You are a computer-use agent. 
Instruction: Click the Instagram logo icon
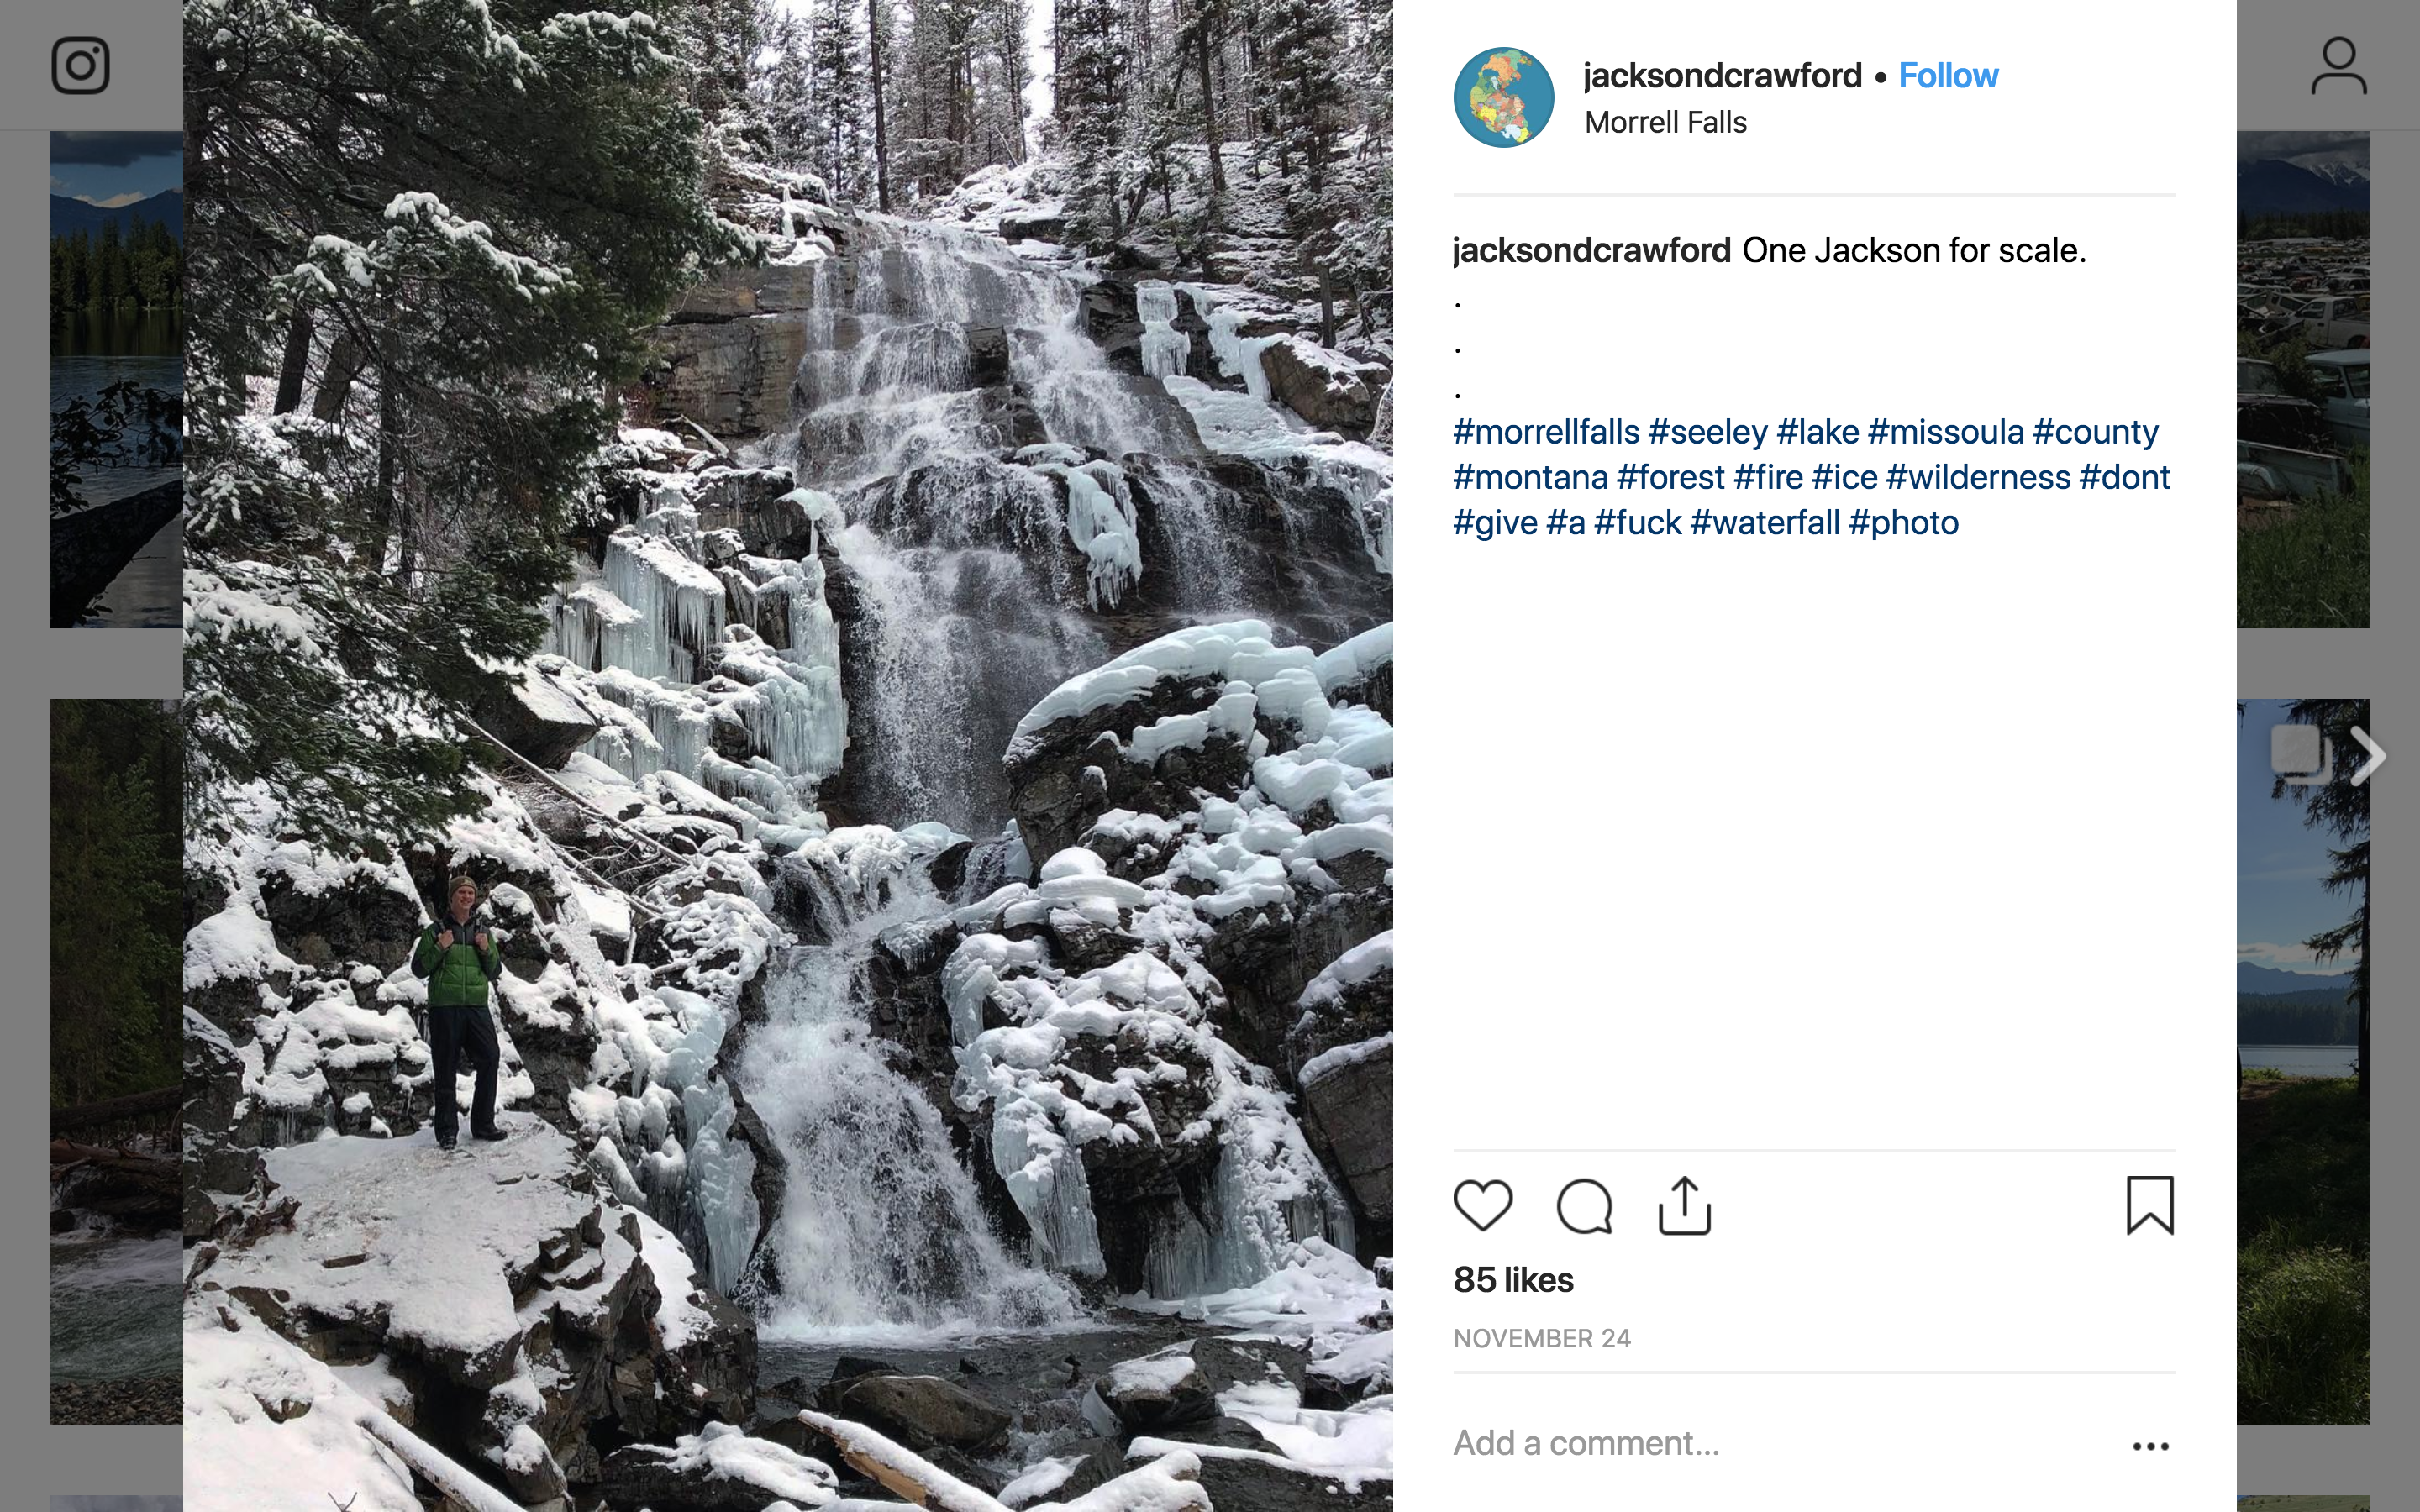pos(80,66)
